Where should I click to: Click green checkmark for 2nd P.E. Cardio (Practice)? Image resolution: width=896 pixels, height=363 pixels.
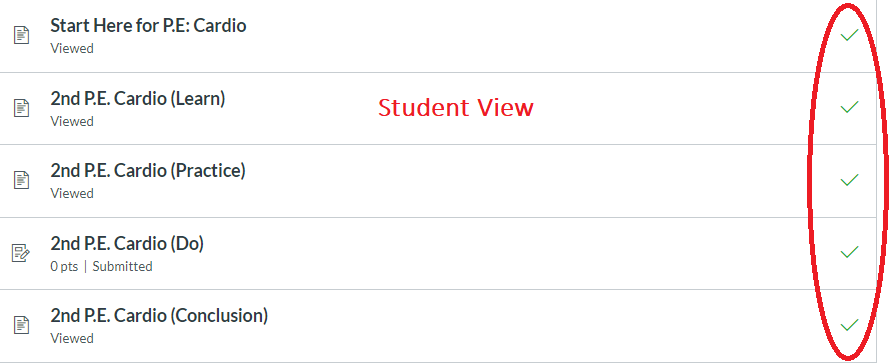[x=849, y=179]
